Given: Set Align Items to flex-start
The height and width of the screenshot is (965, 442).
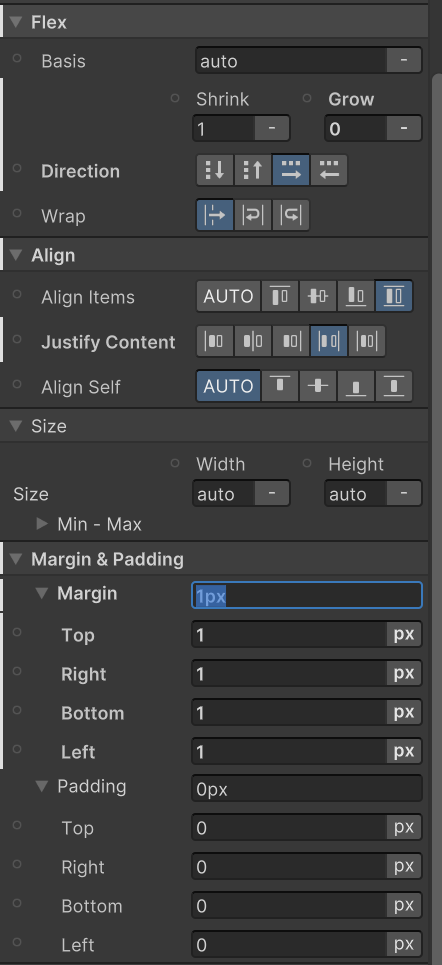Looking at the screenshot, I should coord(281,297).
